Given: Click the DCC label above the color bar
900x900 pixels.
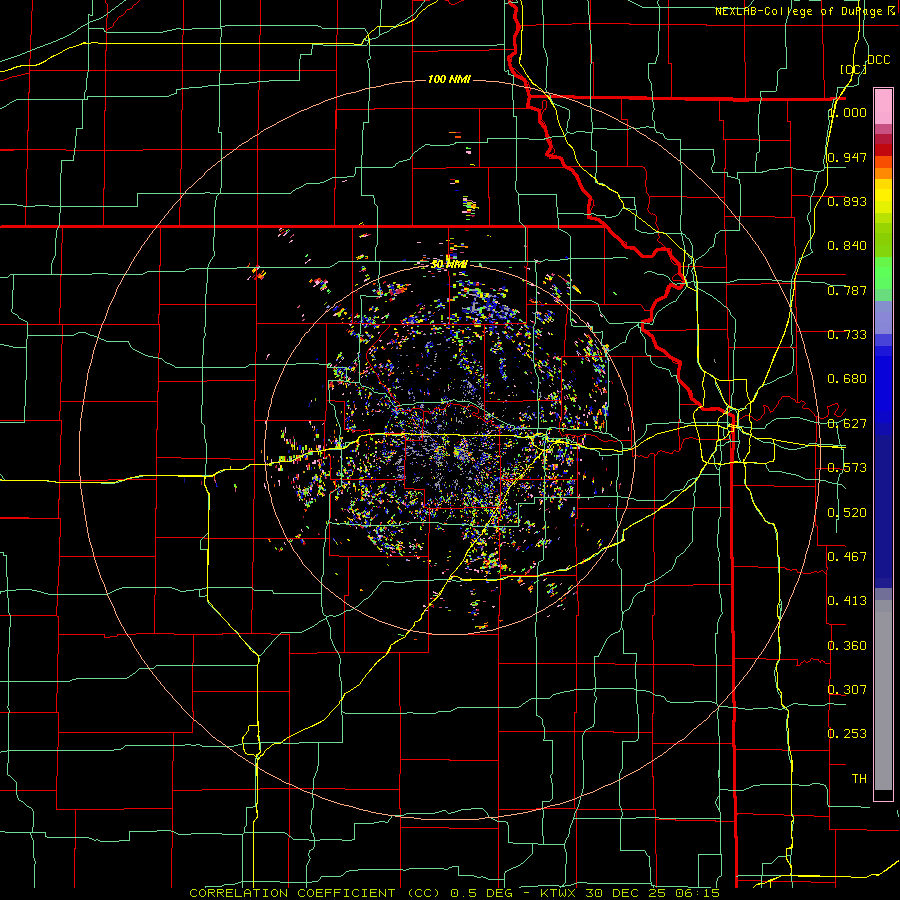Looking at the screenshot, I should tap(878, 60).
